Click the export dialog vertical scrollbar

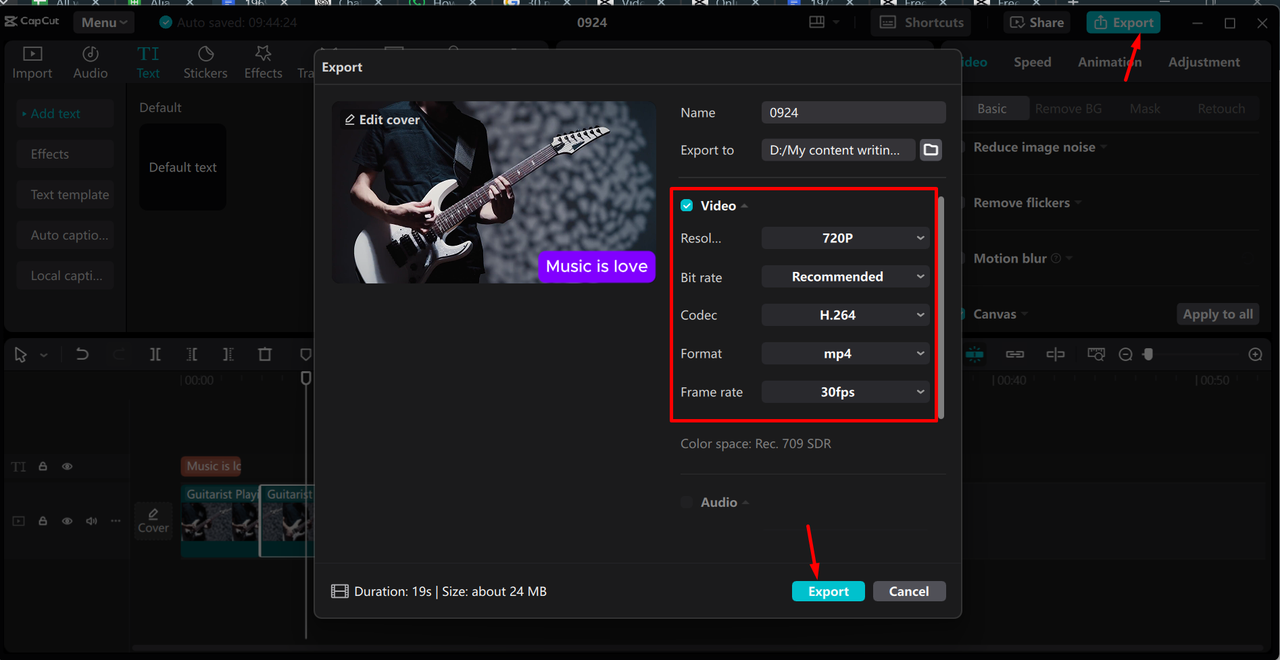pos(941,306)
